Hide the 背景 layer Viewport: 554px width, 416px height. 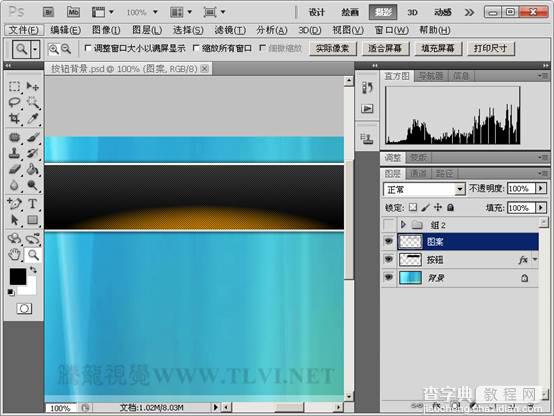[389, 277]
